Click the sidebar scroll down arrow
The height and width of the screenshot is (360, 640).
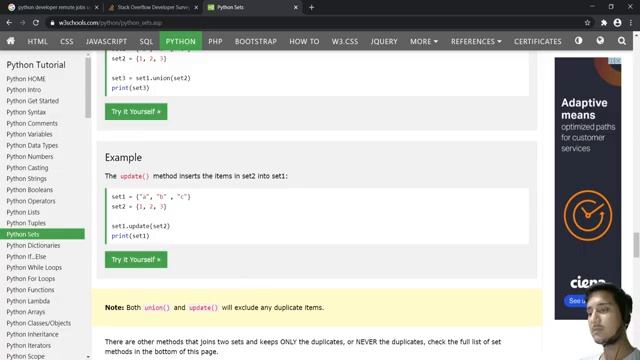88,356
